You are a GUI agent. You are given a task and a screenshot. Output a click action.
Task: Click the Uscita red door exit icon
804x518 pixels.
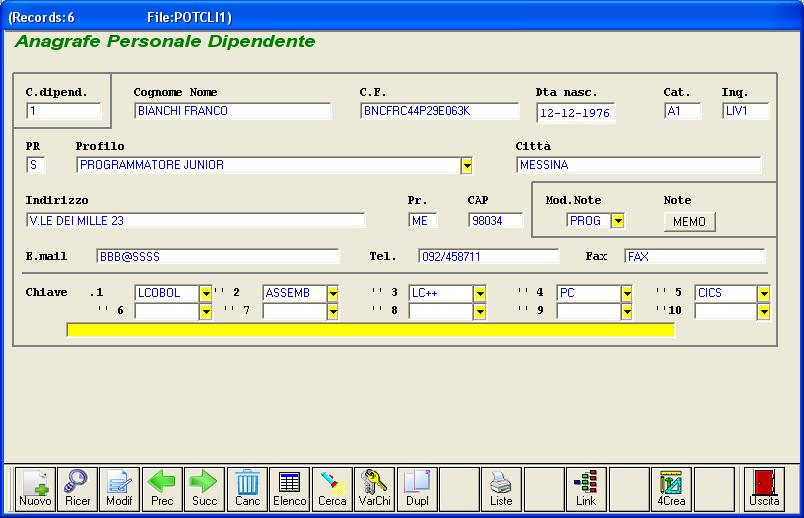click(765, 489)
